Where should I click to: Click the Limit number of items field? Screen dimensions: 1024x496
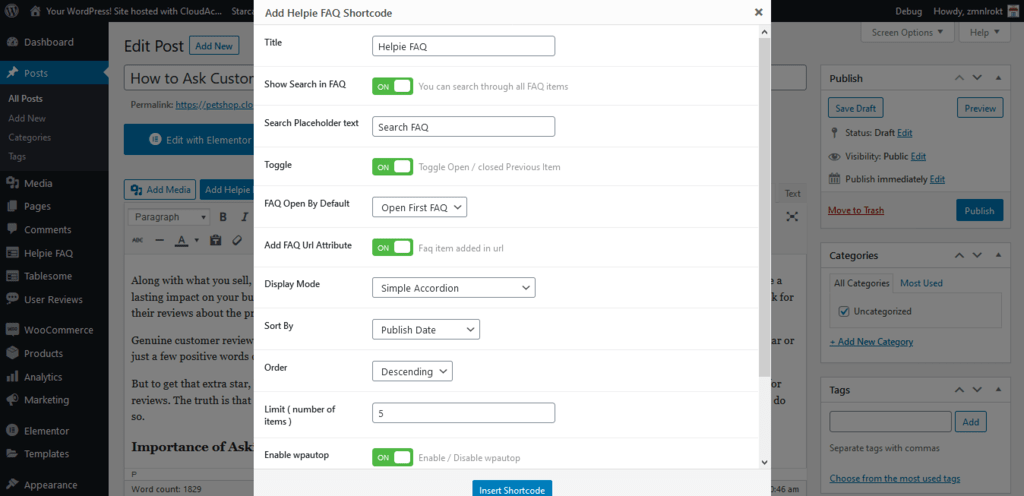[463, 413]
